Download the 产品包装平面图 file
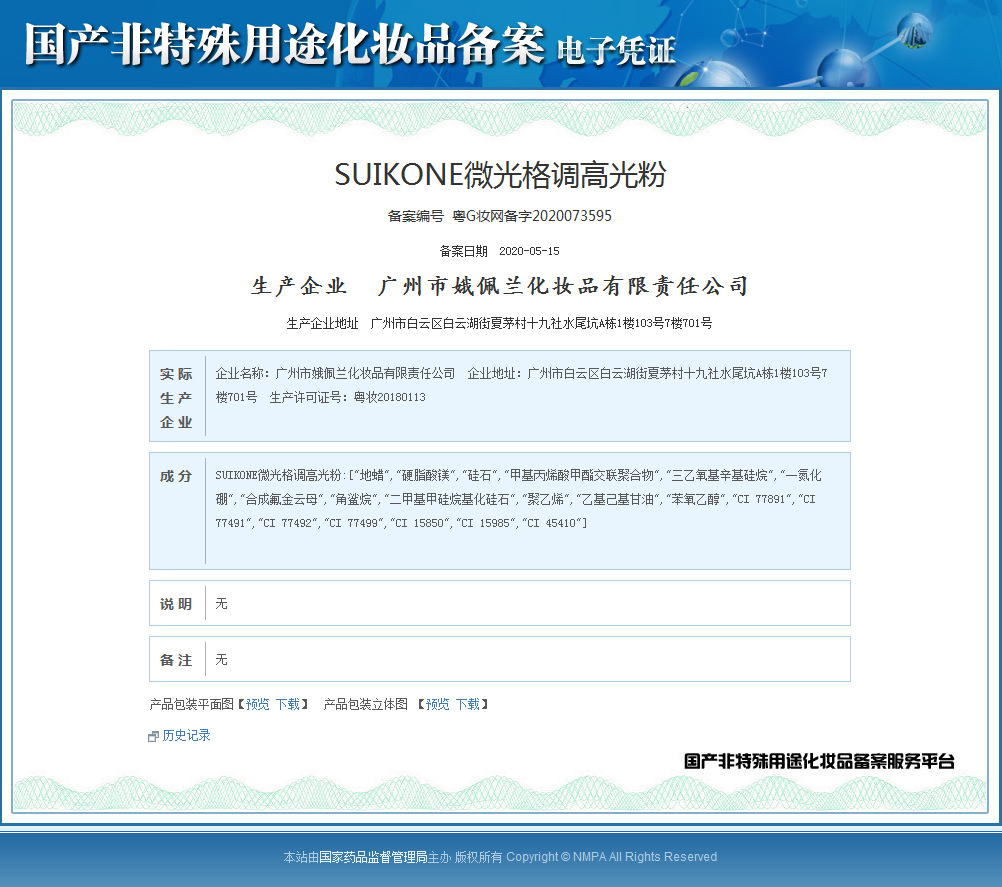This screenshot has width=1002, height=887. coord(287,704)
